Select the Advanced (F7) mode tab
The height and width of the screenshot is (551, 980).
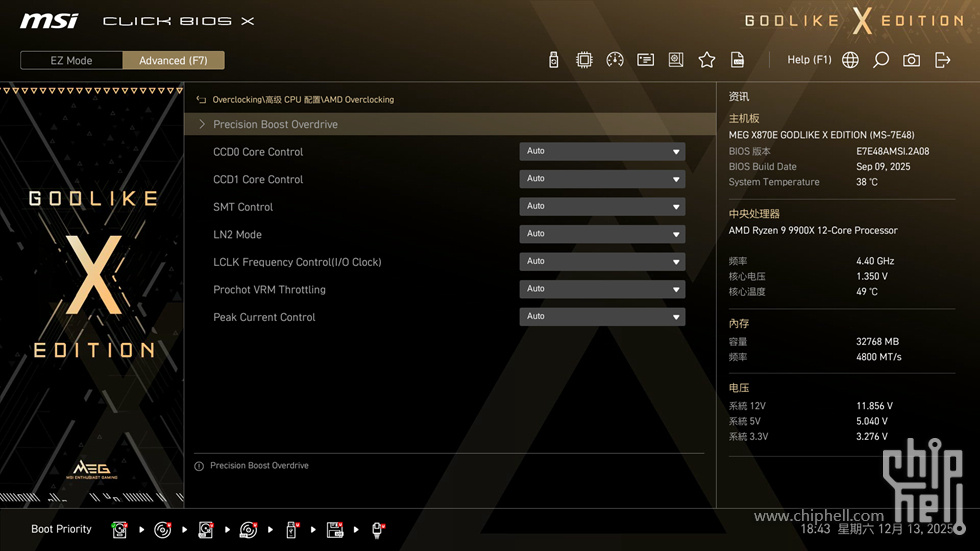pos(173,60)
